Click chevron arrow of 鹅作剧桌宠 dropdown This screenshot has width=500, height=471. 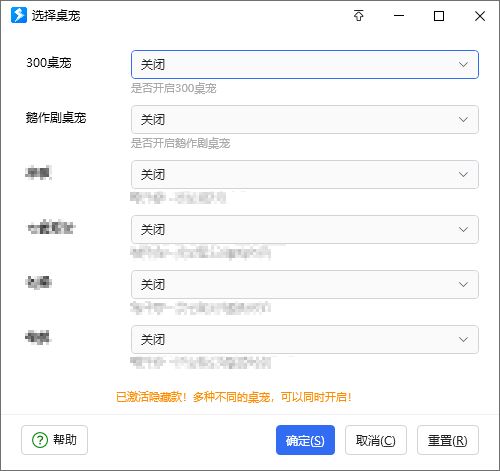463,119
